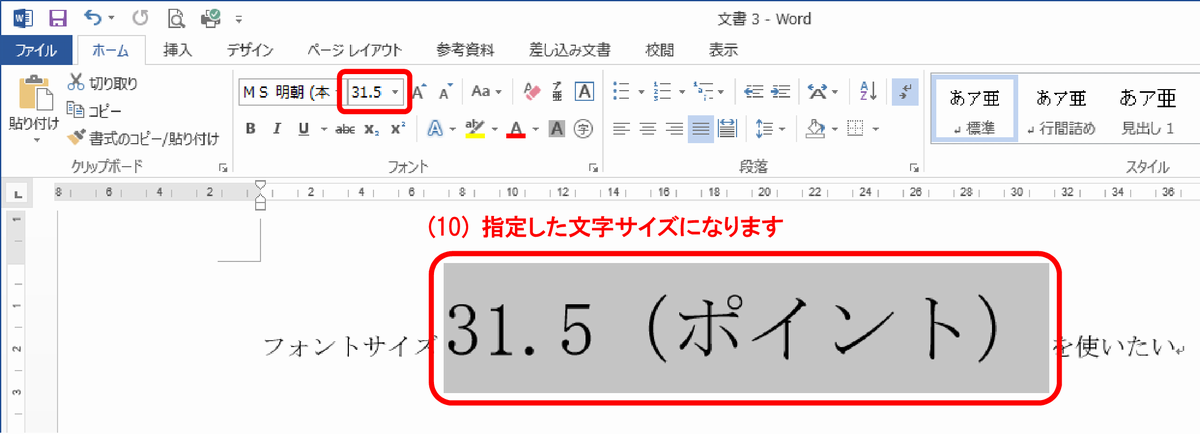1200x434 pixels.
Task: Open Asian layout (拡張書式) menu
Action: tap(823, 91)
